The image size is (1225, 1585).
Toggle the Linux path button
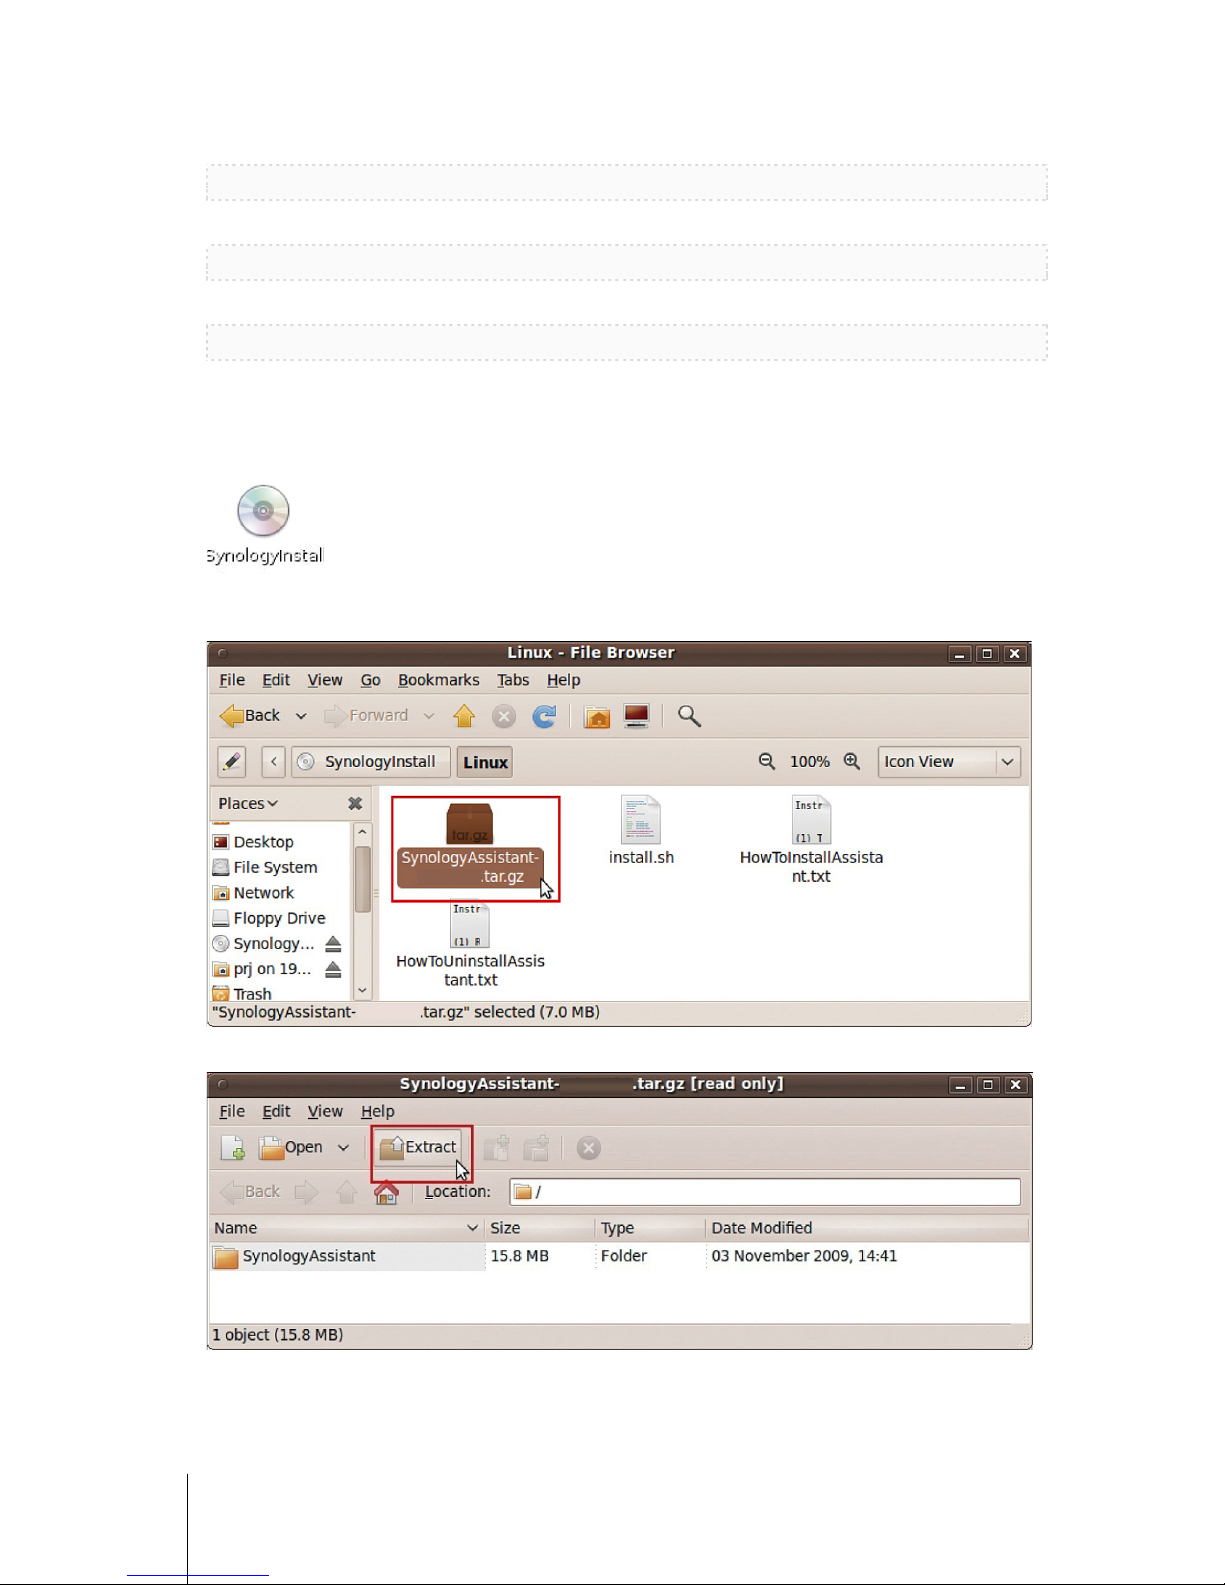tap(485, 762)
